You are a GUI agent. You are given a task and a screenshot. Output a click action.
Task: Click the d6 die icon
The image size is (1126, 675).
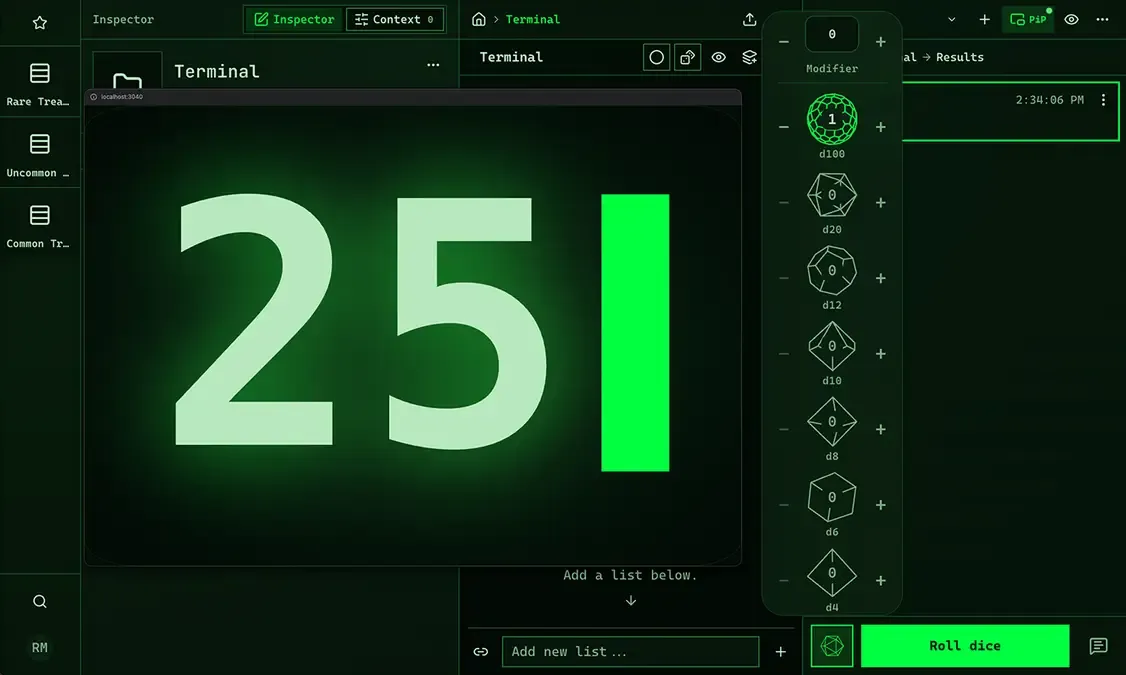(832, 497)
